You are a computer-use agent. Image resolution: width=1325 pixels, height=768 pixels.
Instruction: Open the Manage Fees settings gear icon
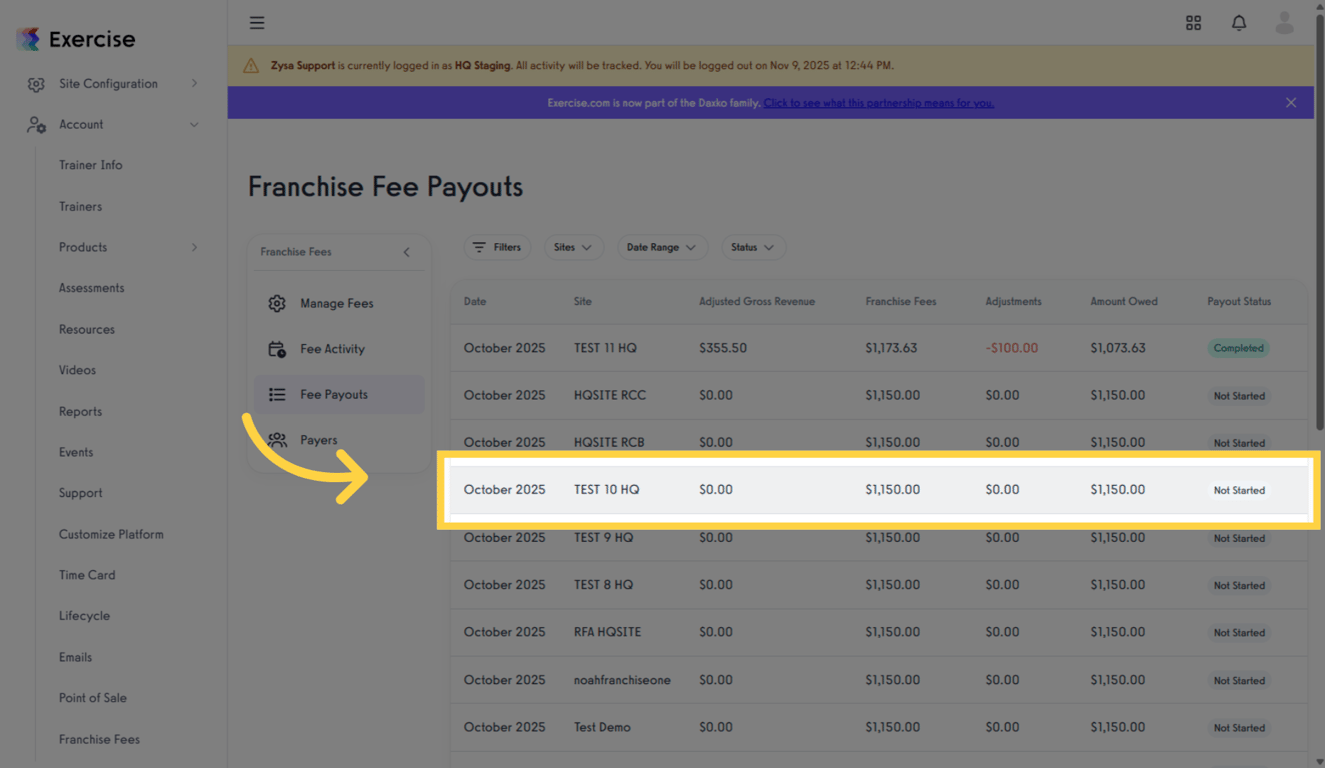(277, 302)
